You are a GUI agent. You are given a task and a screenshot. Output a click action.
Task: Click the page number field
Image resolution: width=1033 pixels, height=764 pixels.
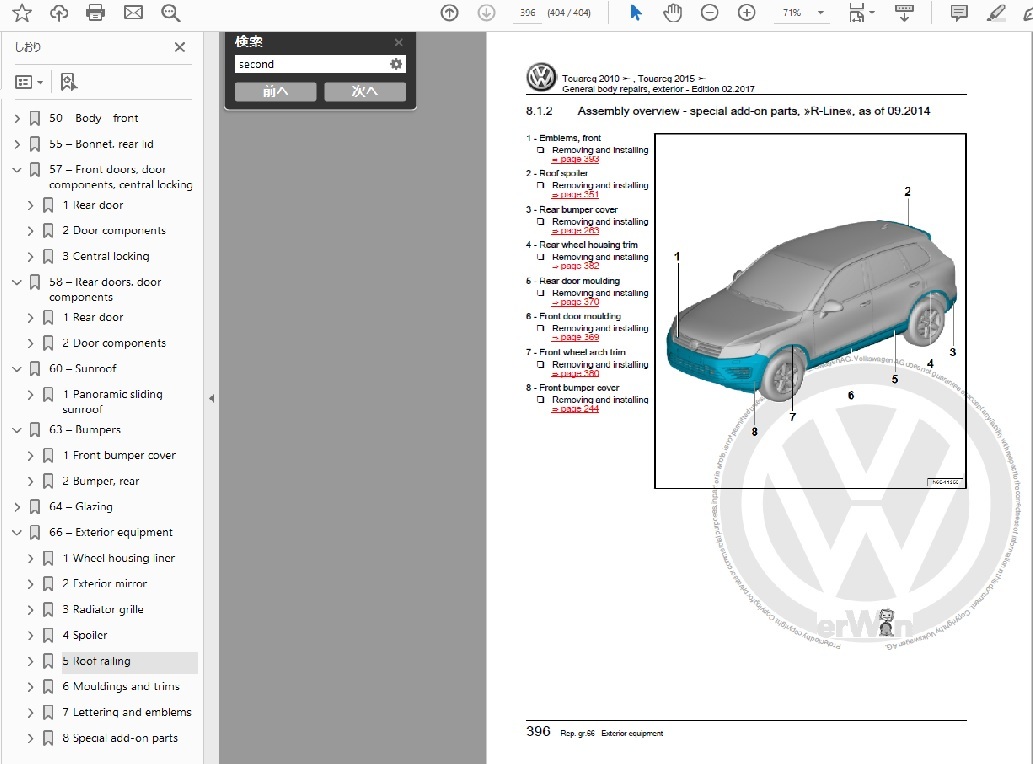(528, 13)
